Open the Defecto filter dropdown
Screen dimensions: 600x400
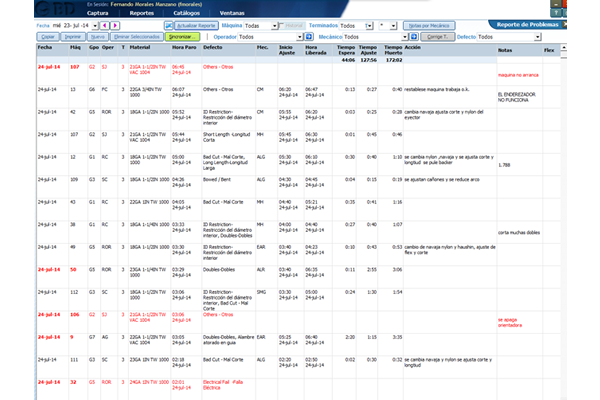536,36
